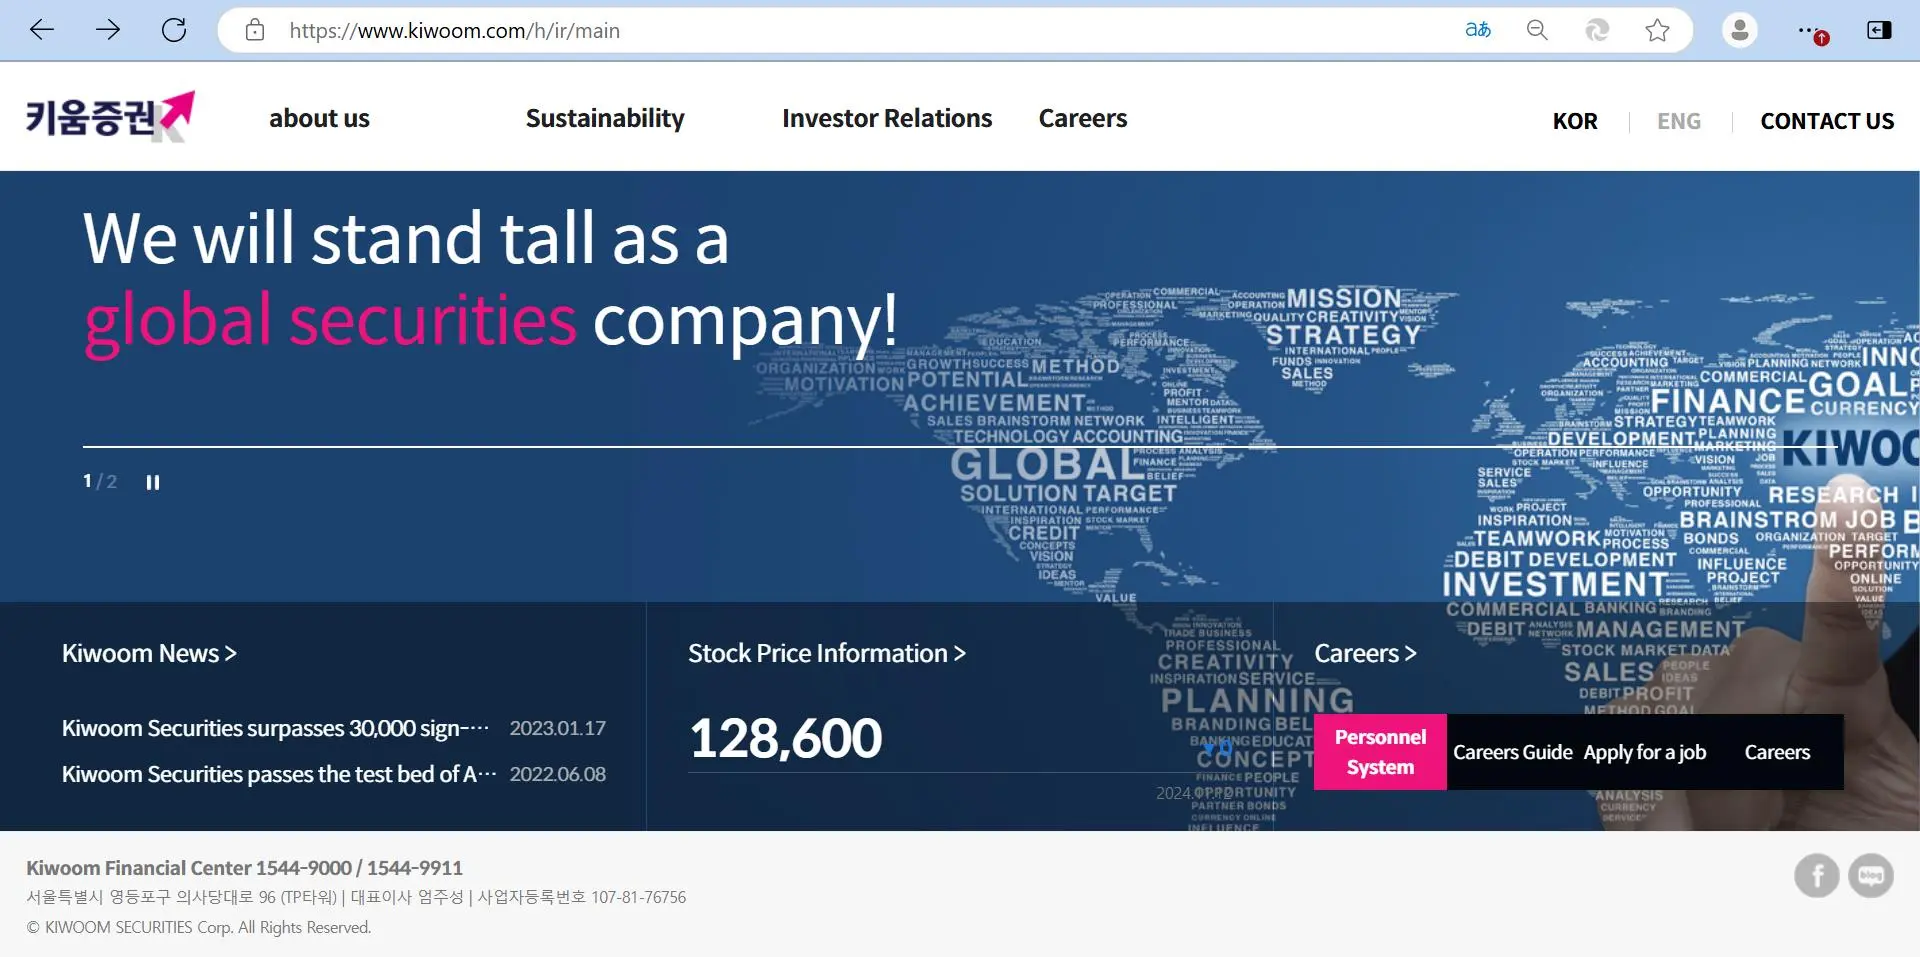Click the browser forward arrow

tap(108, 30)
